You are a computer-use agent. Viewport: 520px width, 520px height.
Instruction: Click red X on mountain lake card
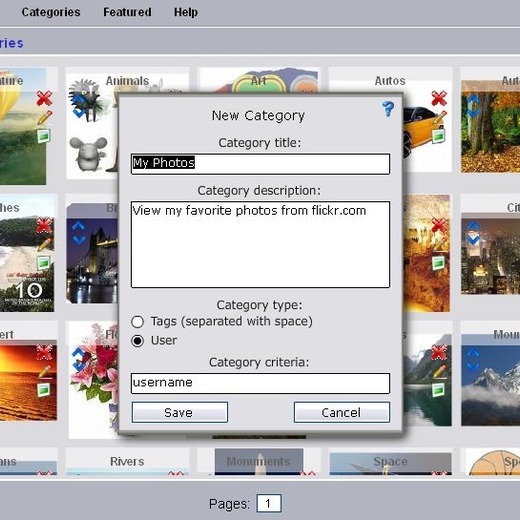pos(439,353)
